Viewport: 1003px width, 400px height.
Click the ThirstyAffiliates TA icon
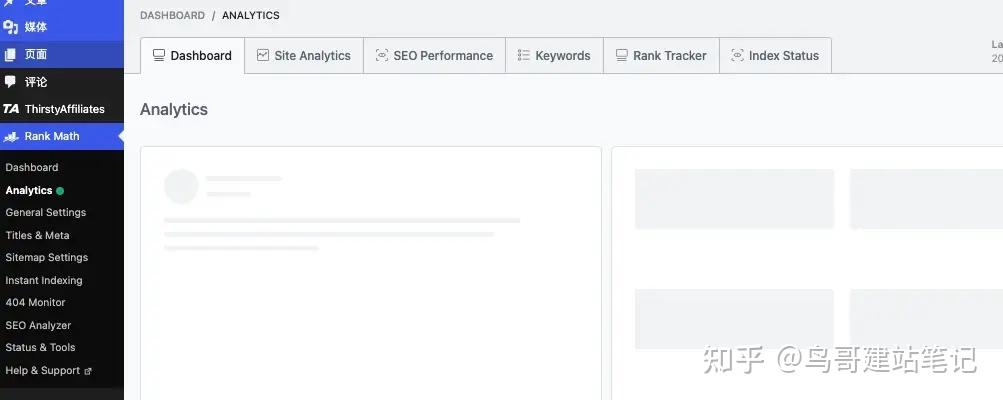(11, 109)
